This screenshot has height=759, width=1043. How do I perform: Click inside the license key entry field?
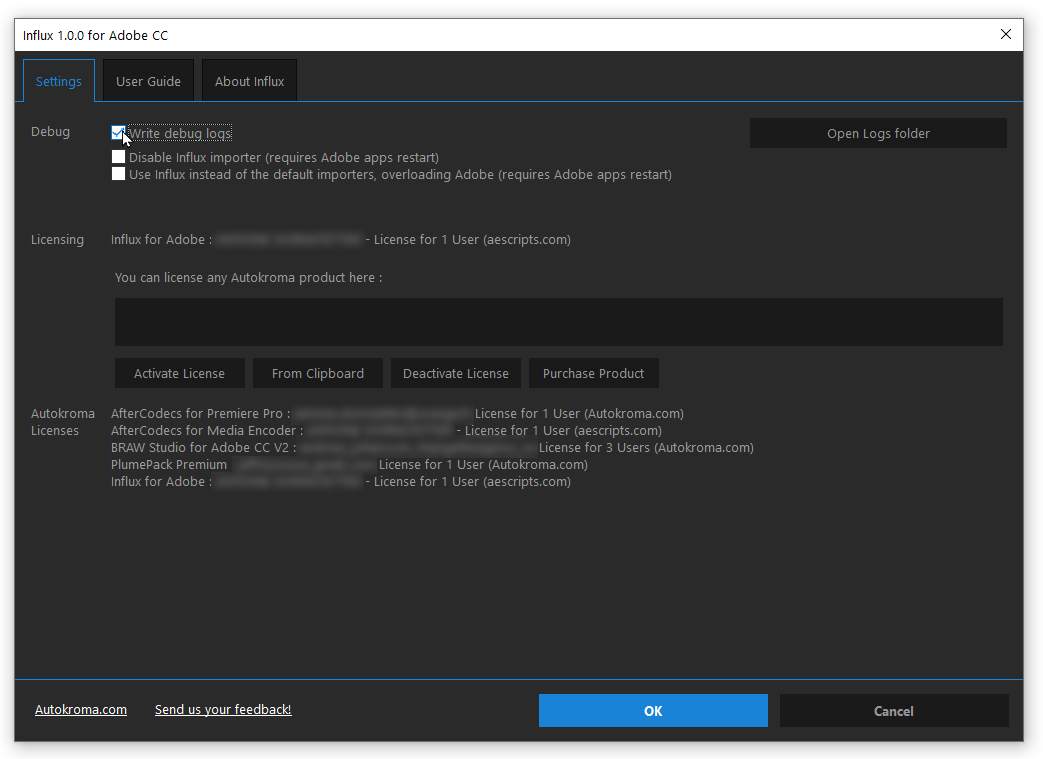[558, 321]
